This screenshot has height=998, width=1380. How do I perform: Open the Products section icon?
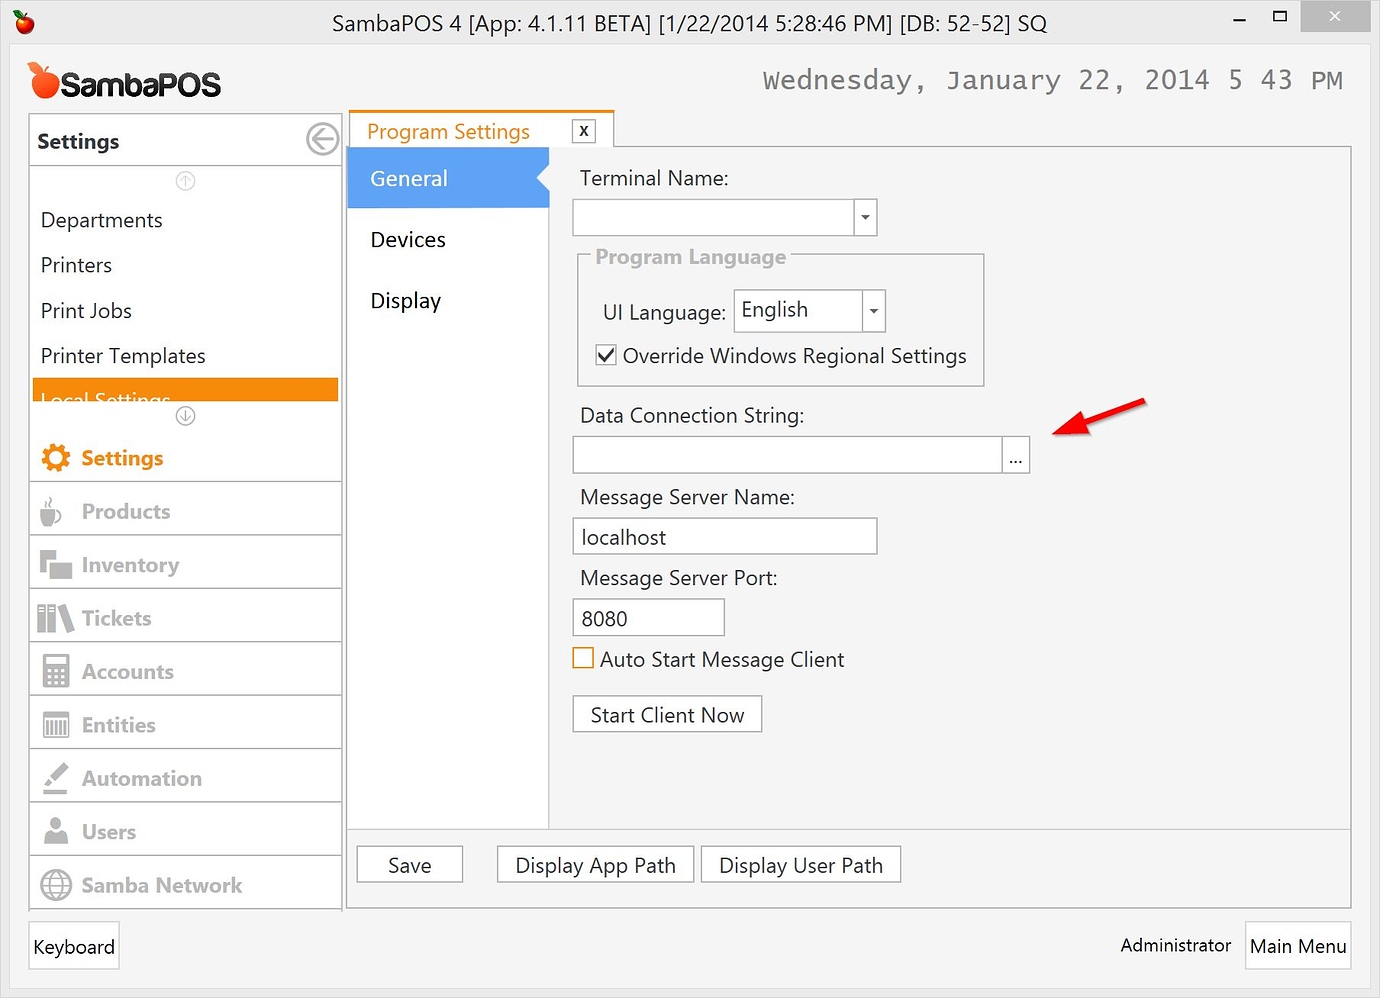tap(51, 510)
